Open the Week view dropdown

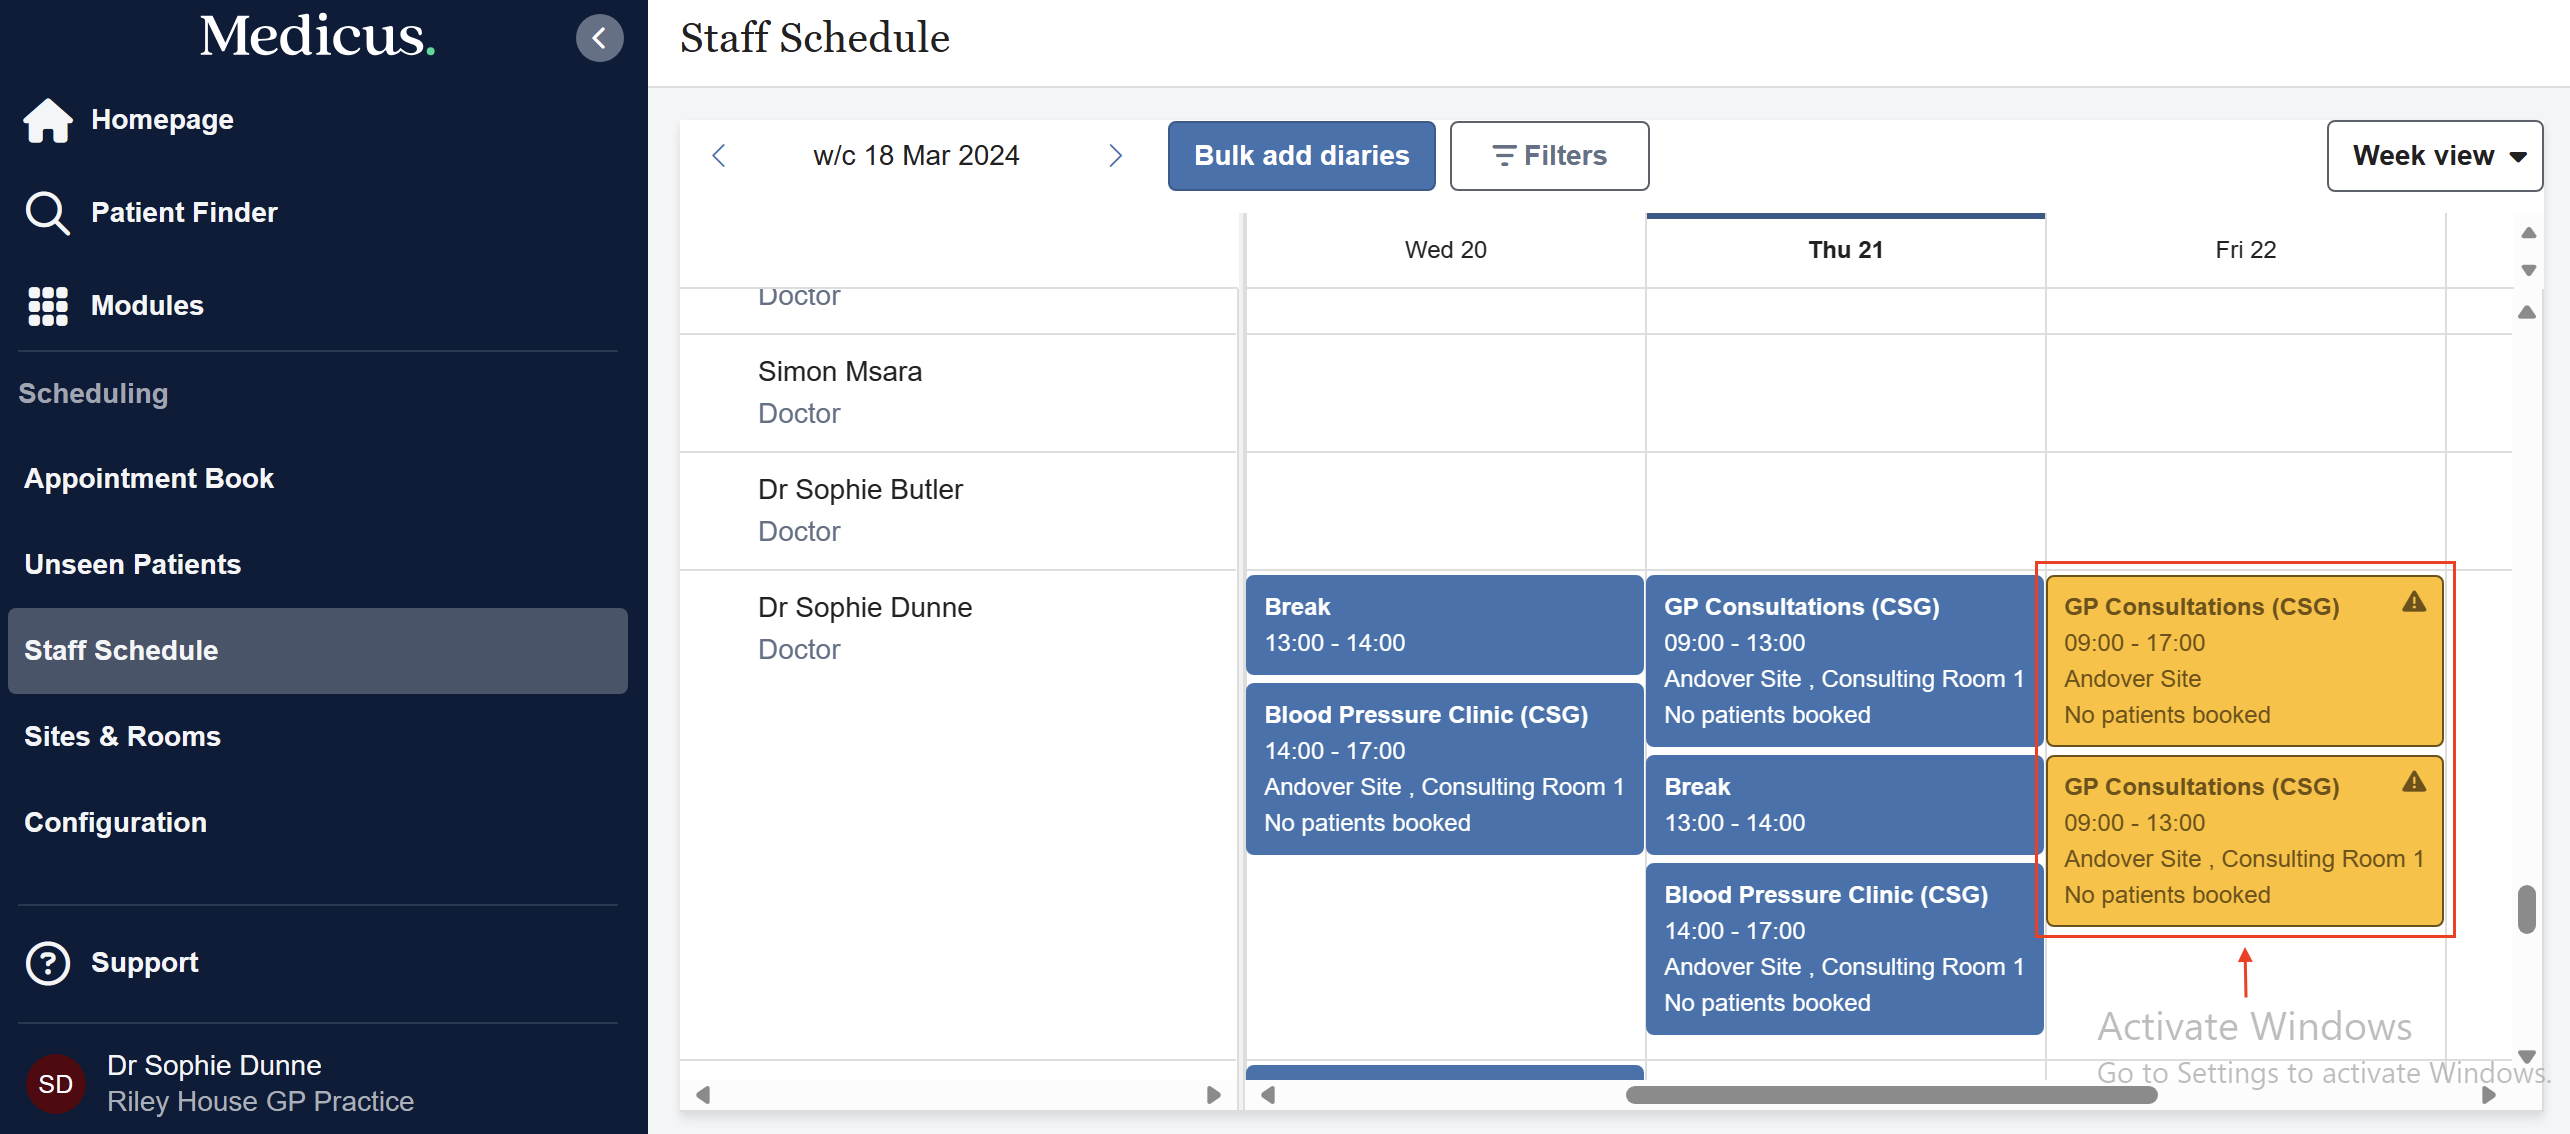click(2434, 155)
